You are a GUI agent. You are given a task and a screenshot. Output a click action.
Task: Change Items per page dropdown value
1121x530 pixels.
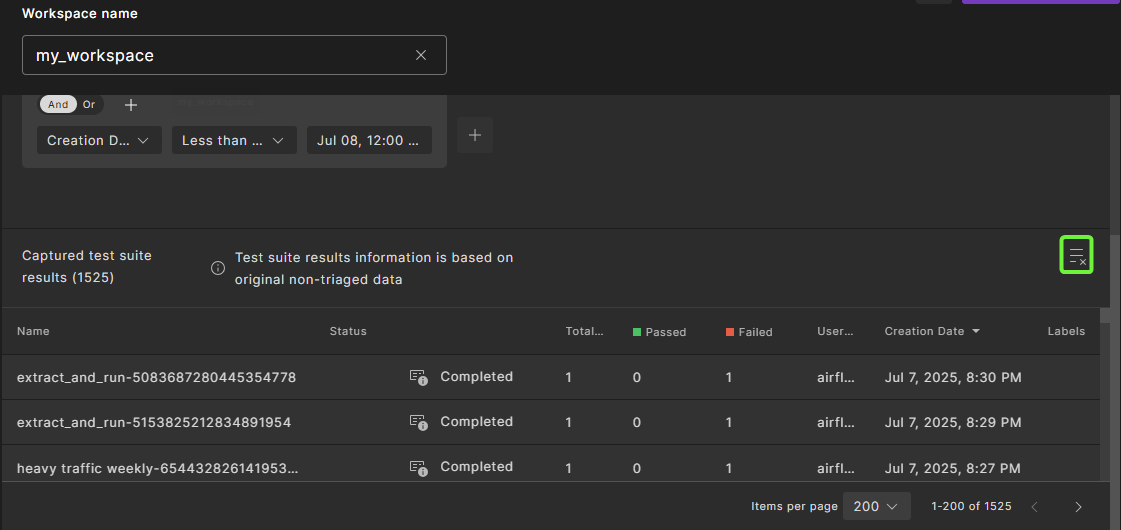point(876,507)
